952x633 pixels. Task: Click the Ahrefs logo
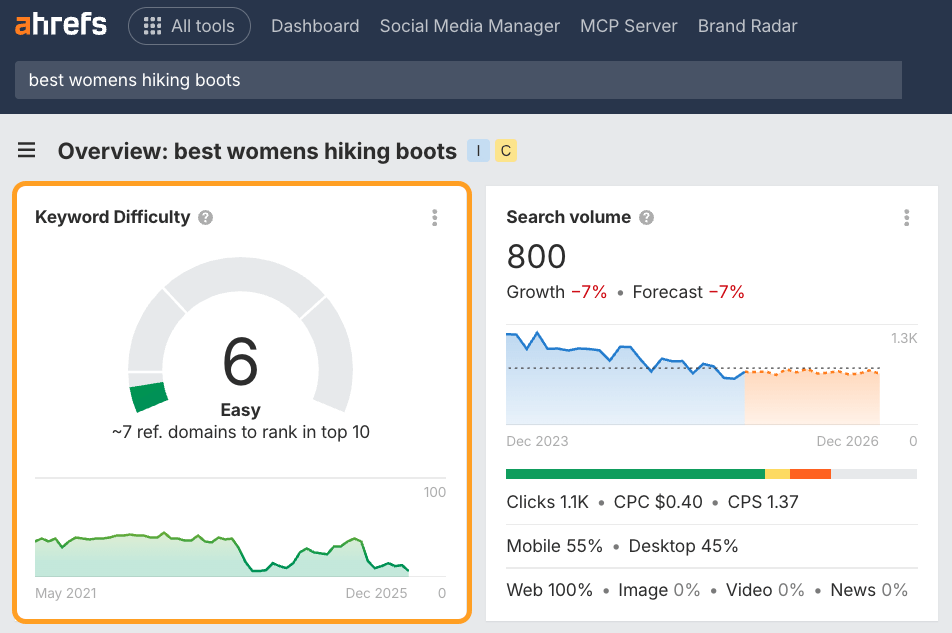click(61, 25)
